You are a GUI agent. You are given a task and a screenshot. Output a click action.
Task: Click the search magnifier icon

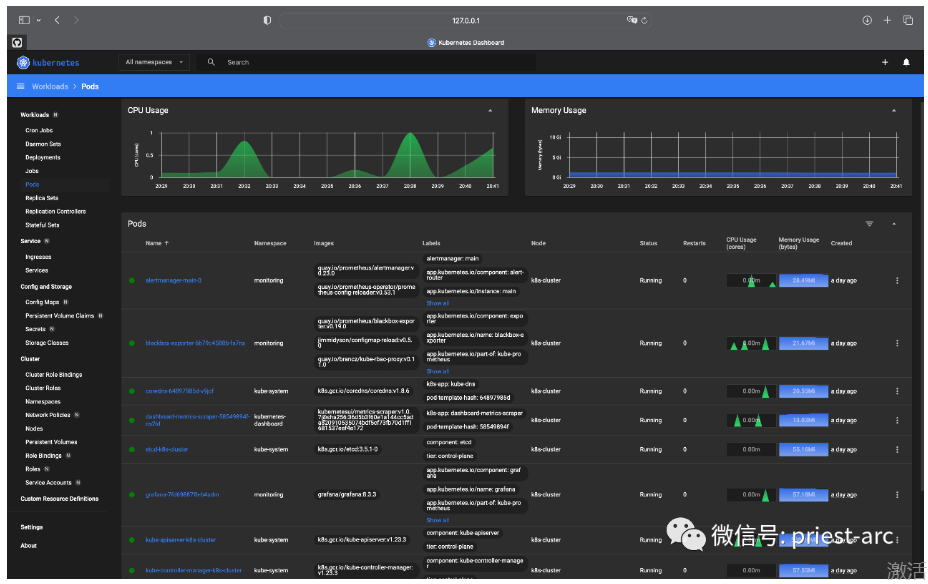(211, 62)
